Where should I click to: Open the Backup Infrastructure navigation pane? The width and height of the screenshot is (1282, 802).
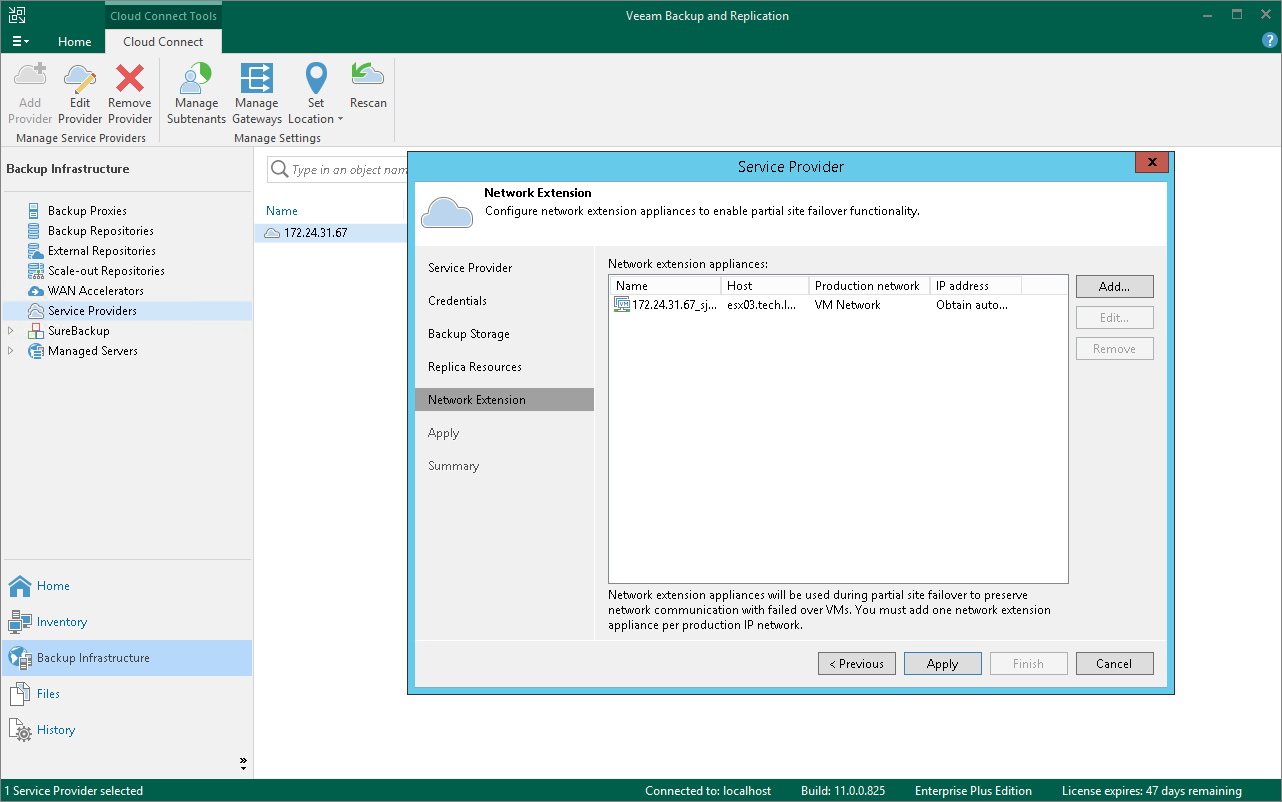127,658
